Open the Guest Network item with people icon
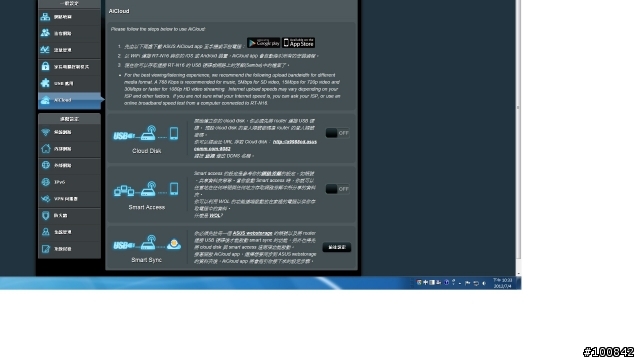 [69, 33]
